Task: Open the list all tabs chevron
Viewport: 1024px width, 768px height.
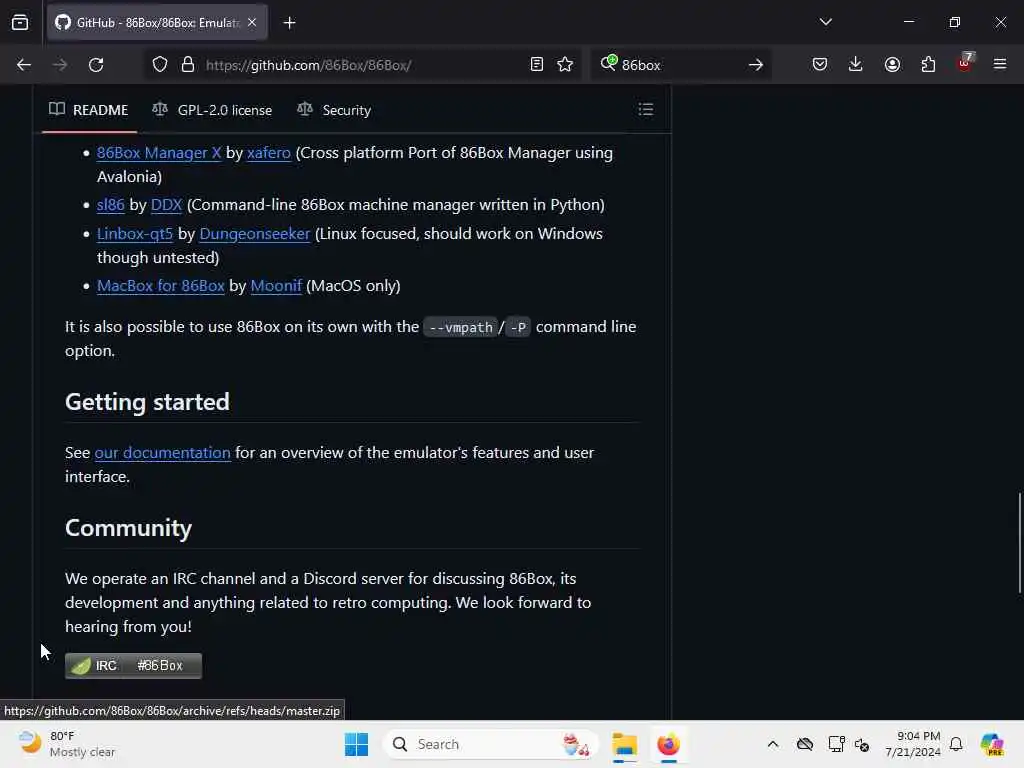Action: pyautogui.click(x=825, y=22)
